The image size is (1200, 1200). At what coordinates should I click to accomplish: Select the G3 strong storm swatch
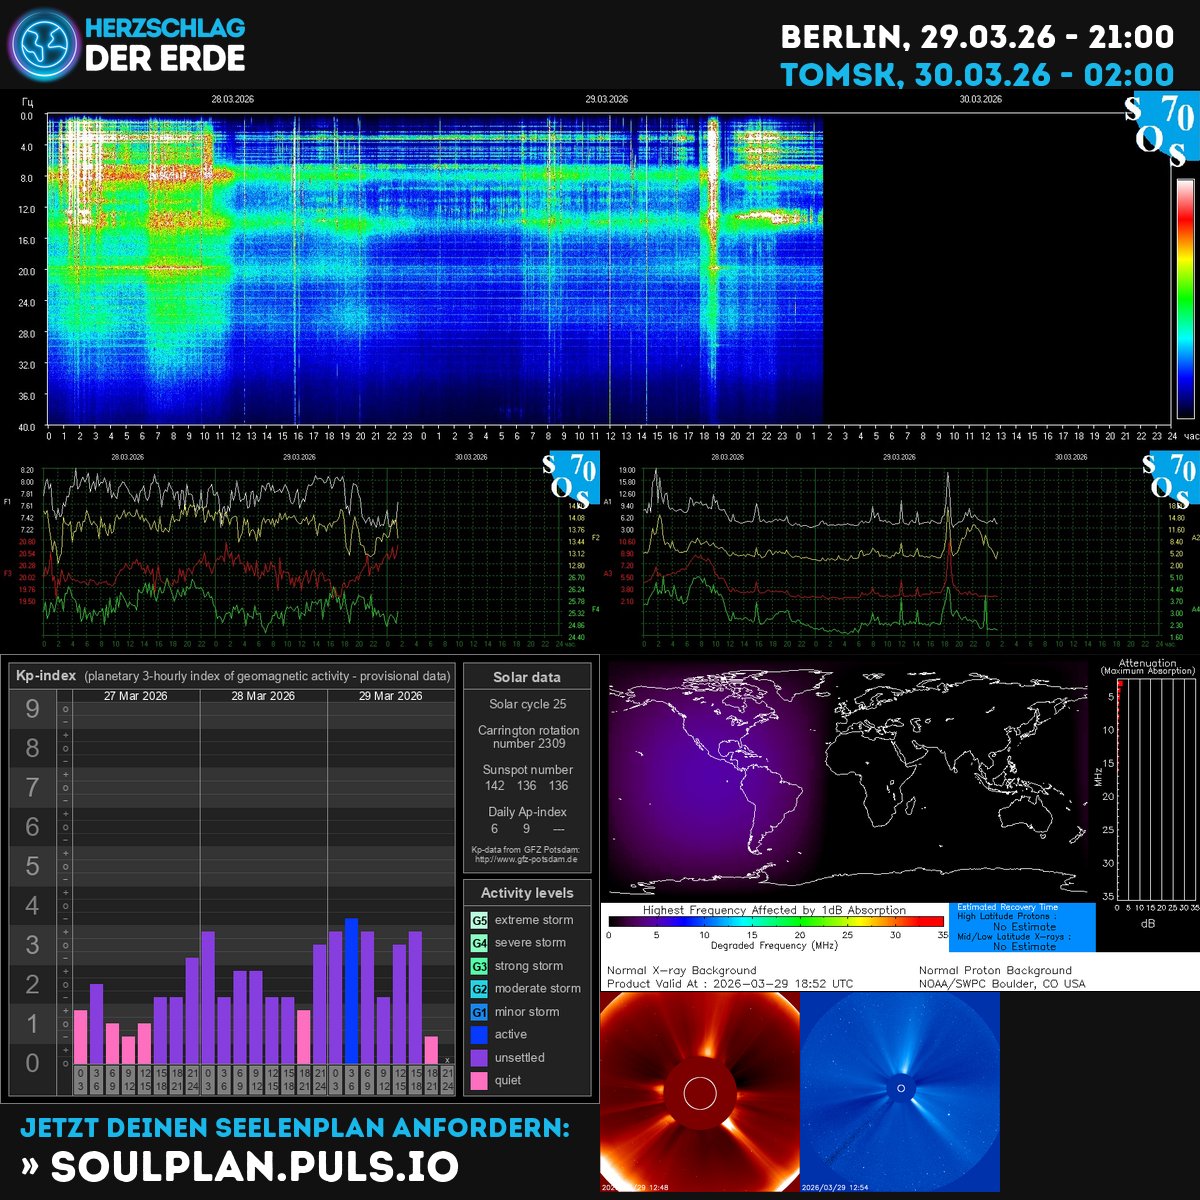[x=479, y=966]
